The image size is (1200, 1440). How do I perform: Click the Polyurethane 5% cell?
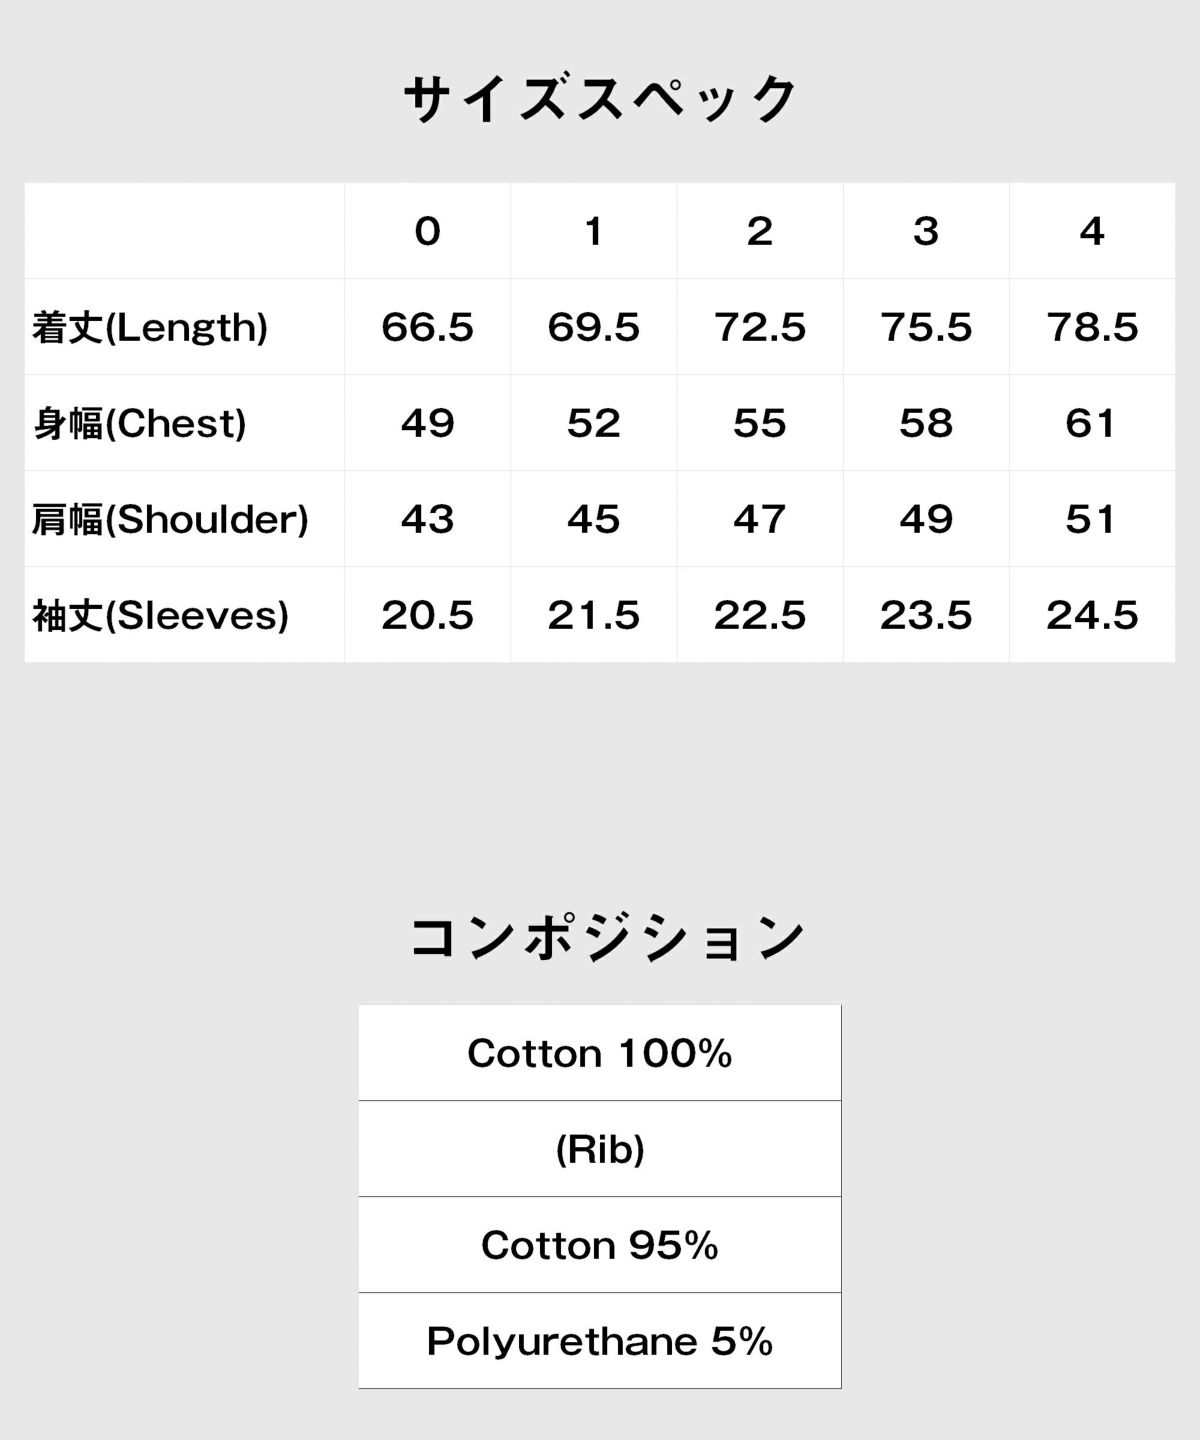pyautogui.click(x=600, y=1341)
